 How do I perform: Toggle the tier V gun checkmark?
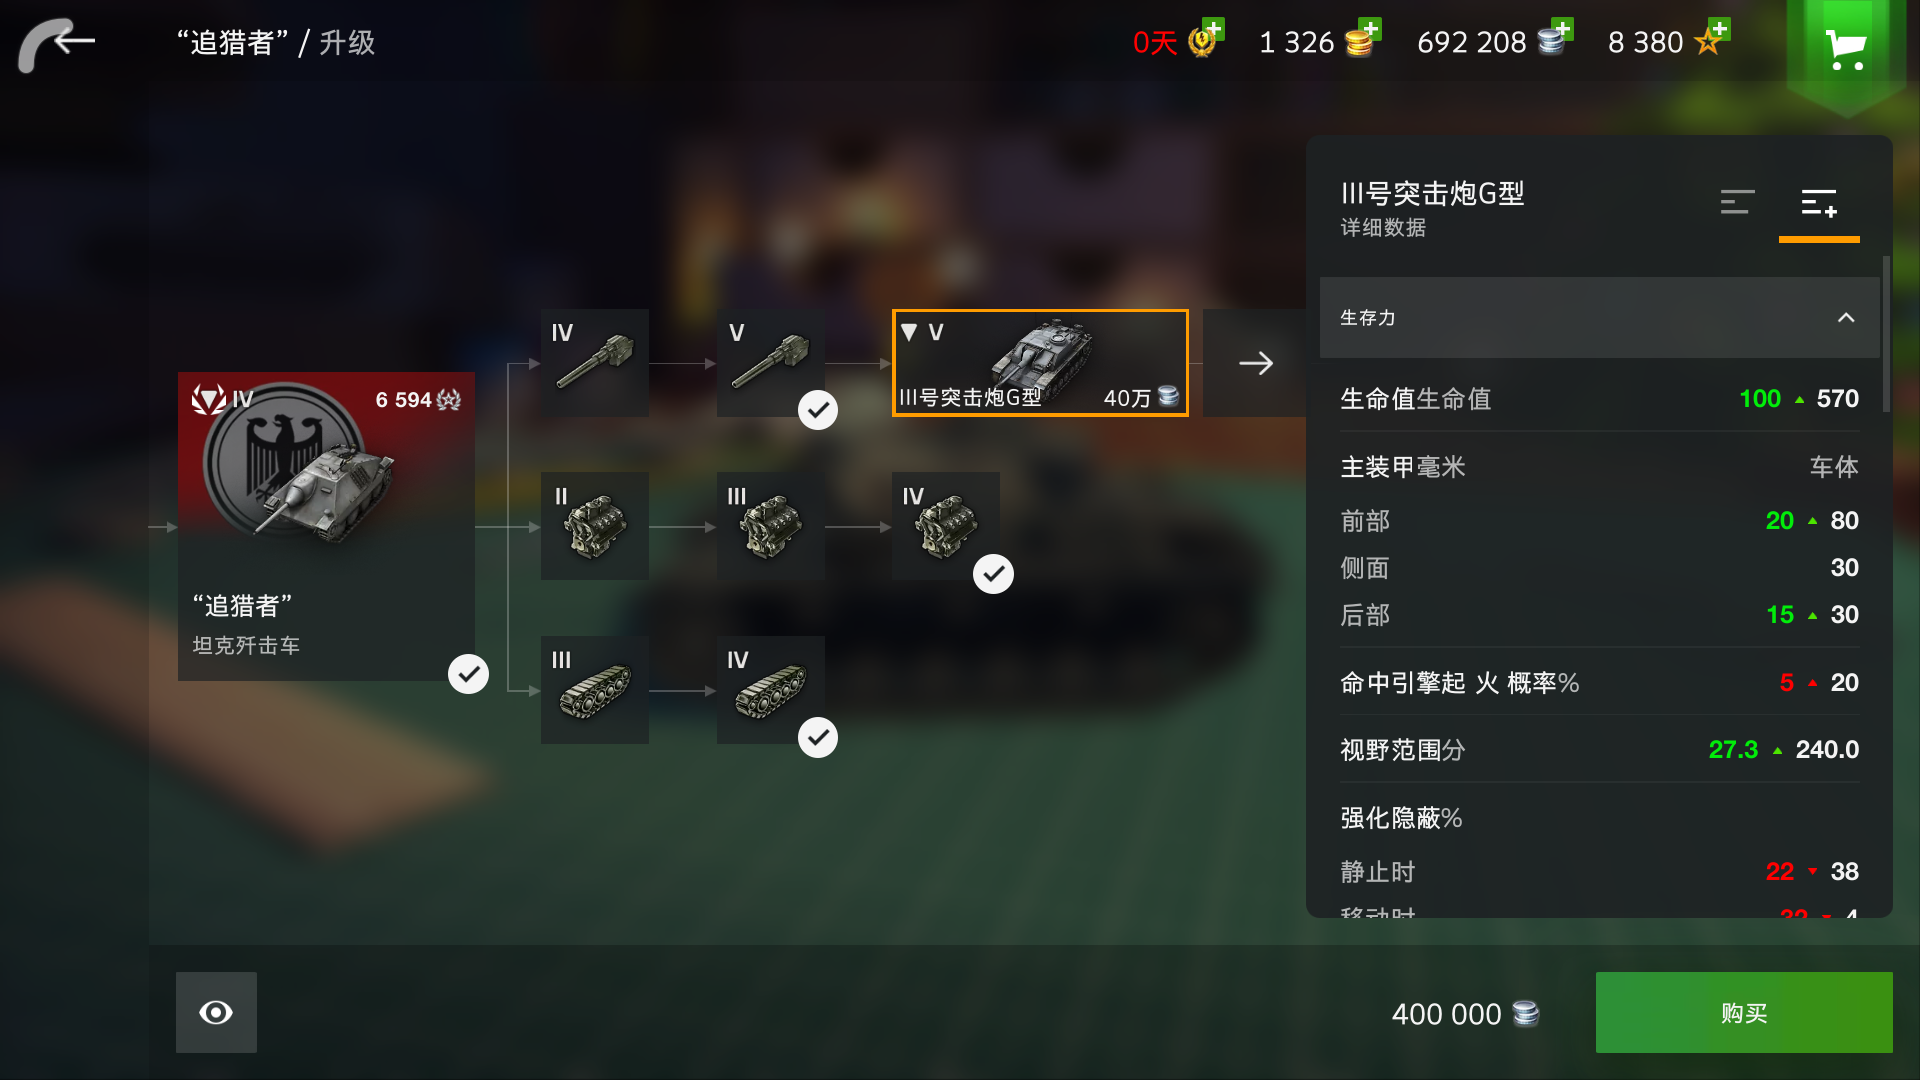pyautogui.click(x=818, y=410)
